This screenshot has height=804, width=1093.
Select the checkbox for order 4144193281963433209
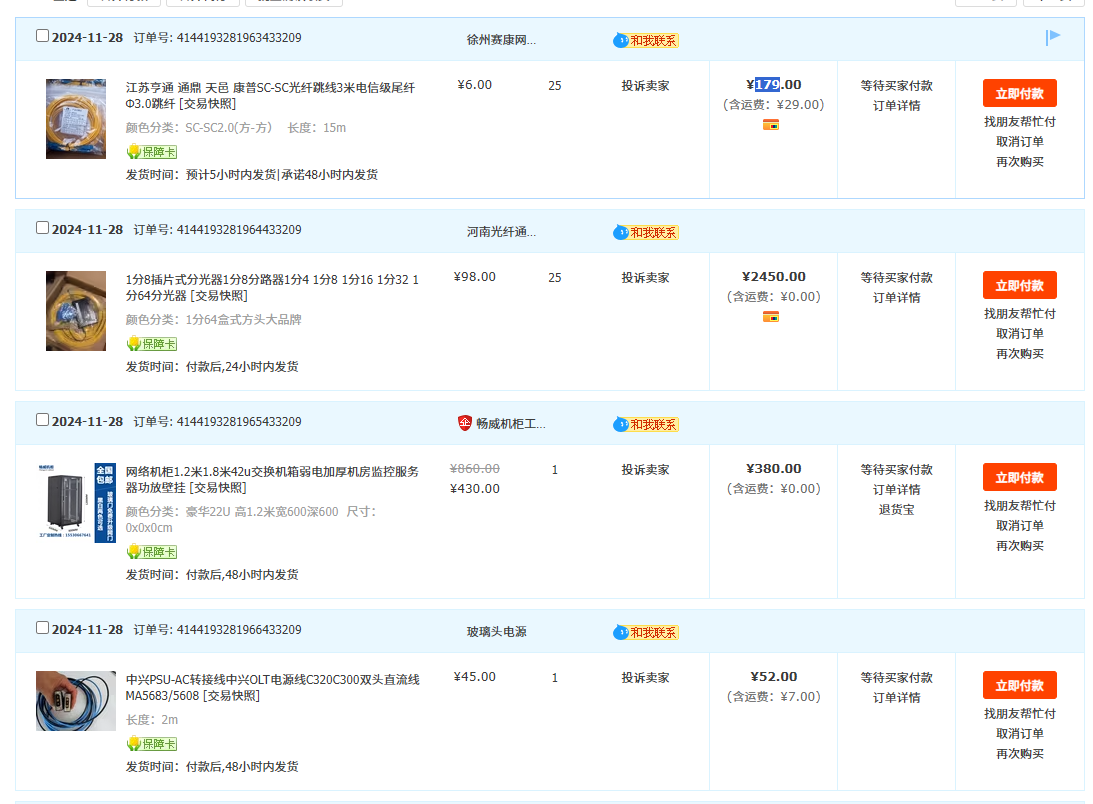coord(42,36)
